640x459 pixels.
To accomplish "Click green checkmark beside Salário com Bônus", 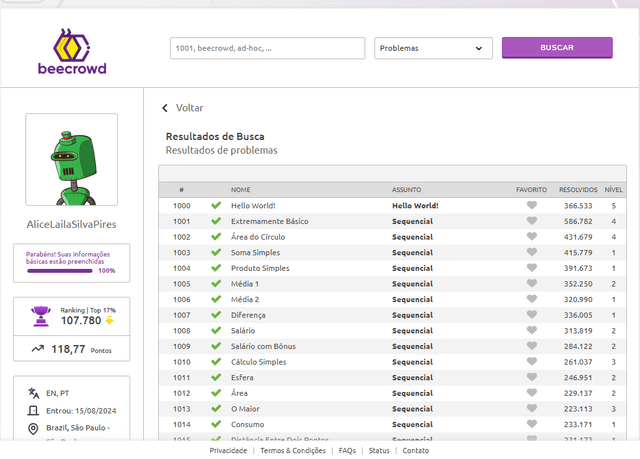I will tap(216, 346).
